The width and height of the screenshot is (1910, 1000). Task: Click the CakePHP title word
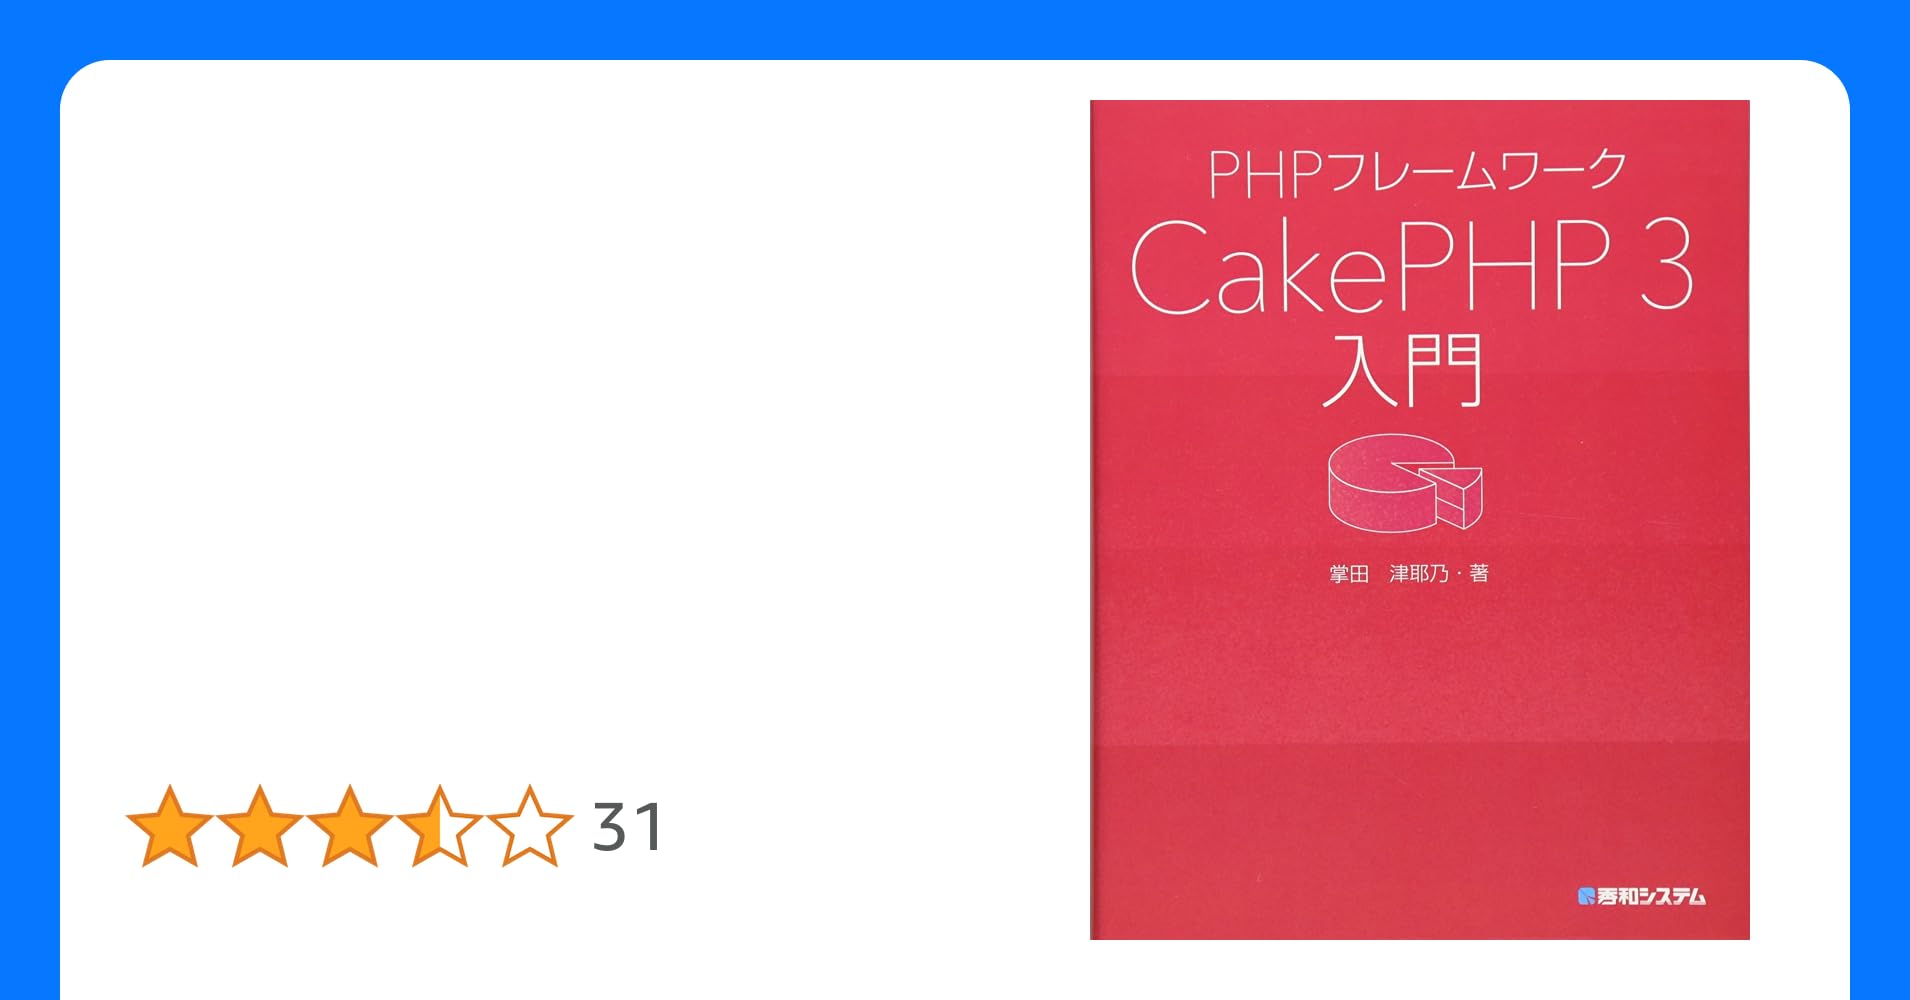click(1370, 265)
